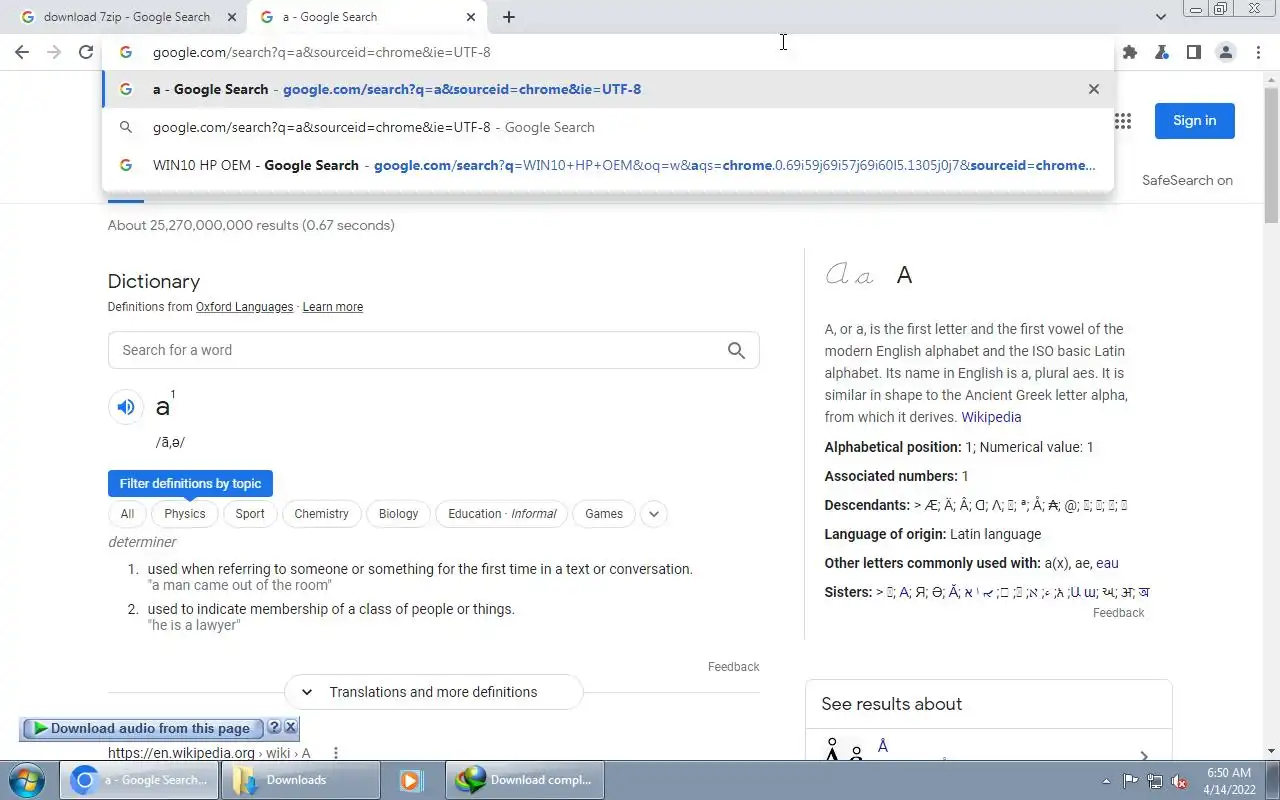Play the pronunciation audio for 'a'
1280x800 pixels.
coord(126,407)
